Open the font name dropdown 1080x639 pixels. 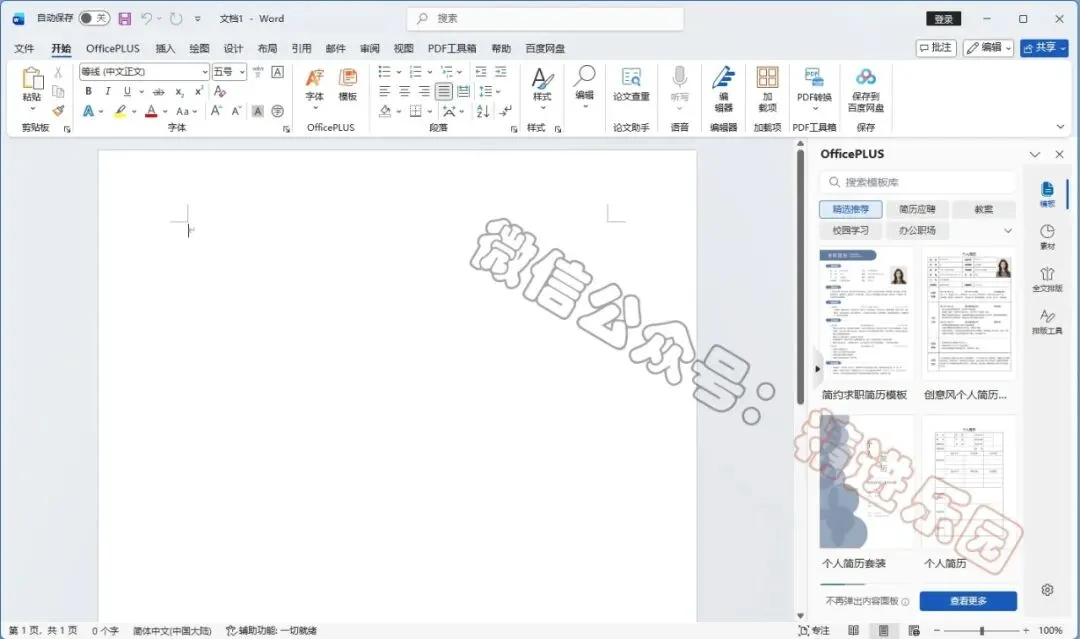click(x=205, y=72)
